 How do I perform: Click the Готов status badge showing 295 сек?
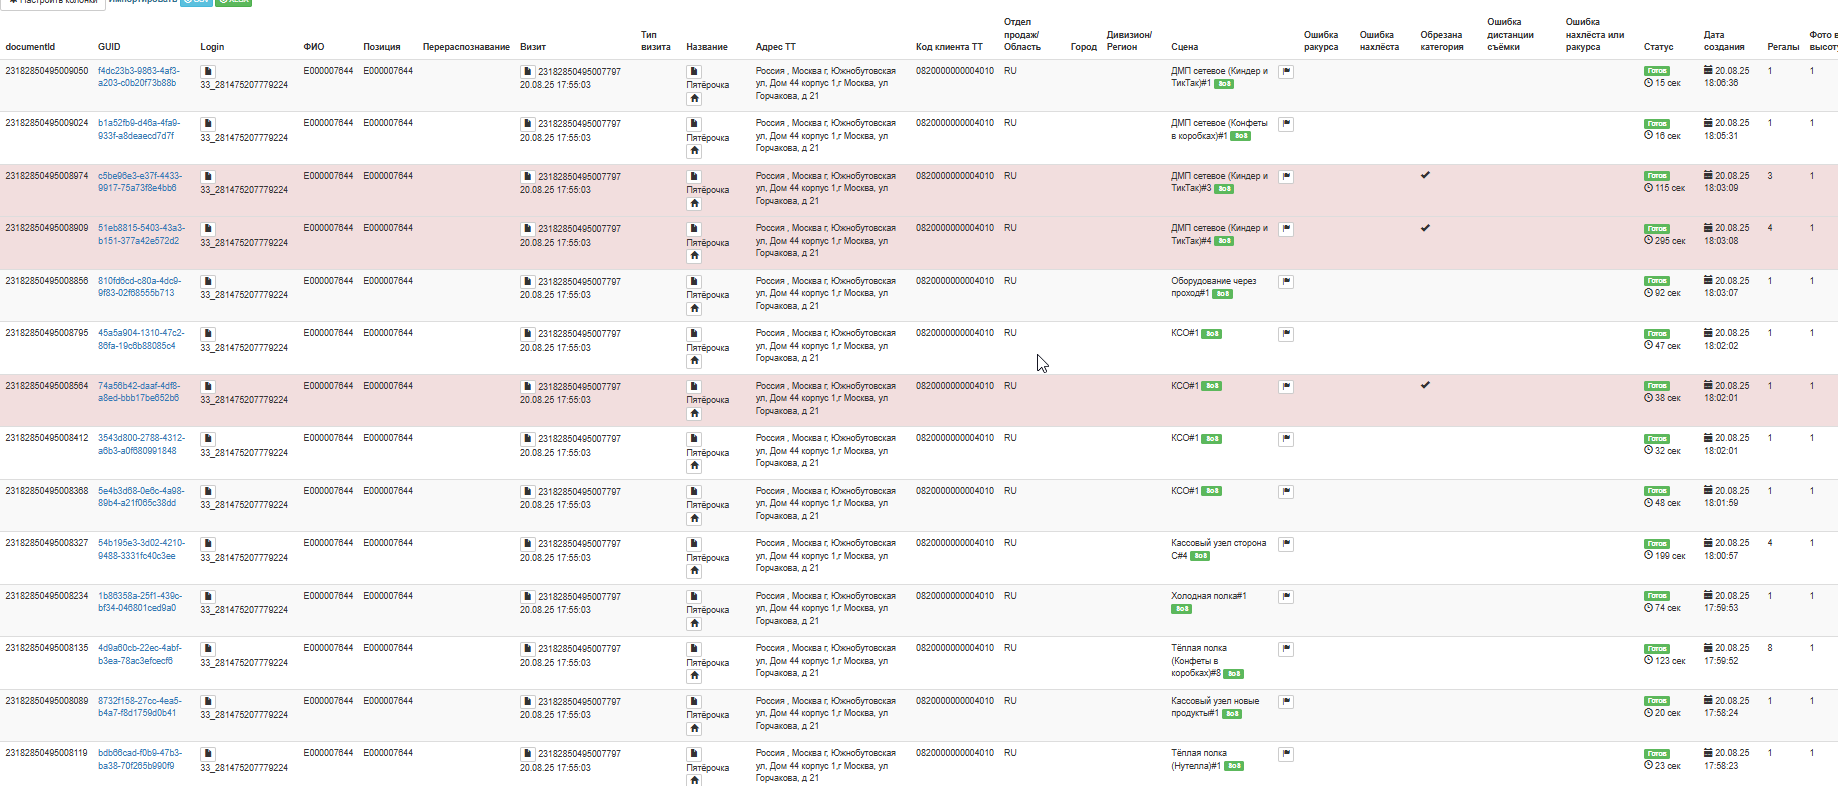[1657, 229]
